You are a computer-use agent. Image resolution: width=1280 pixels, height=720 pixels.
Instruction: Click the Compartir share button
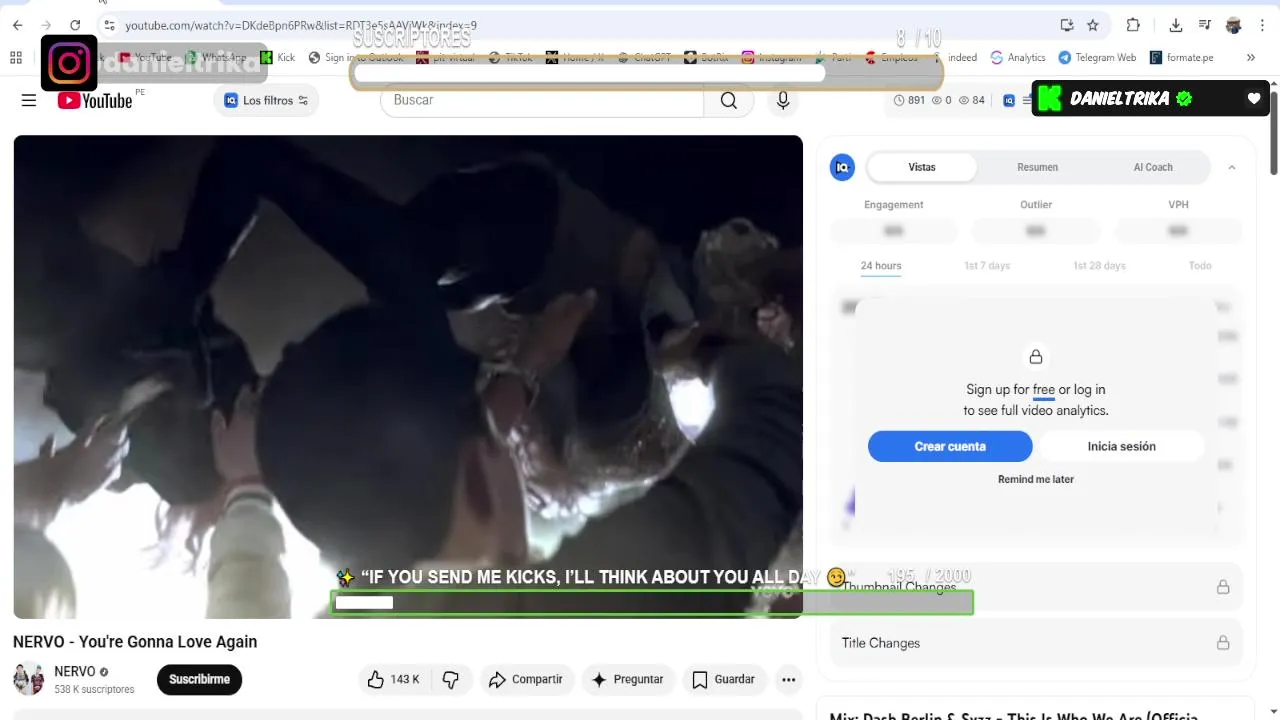526,679
